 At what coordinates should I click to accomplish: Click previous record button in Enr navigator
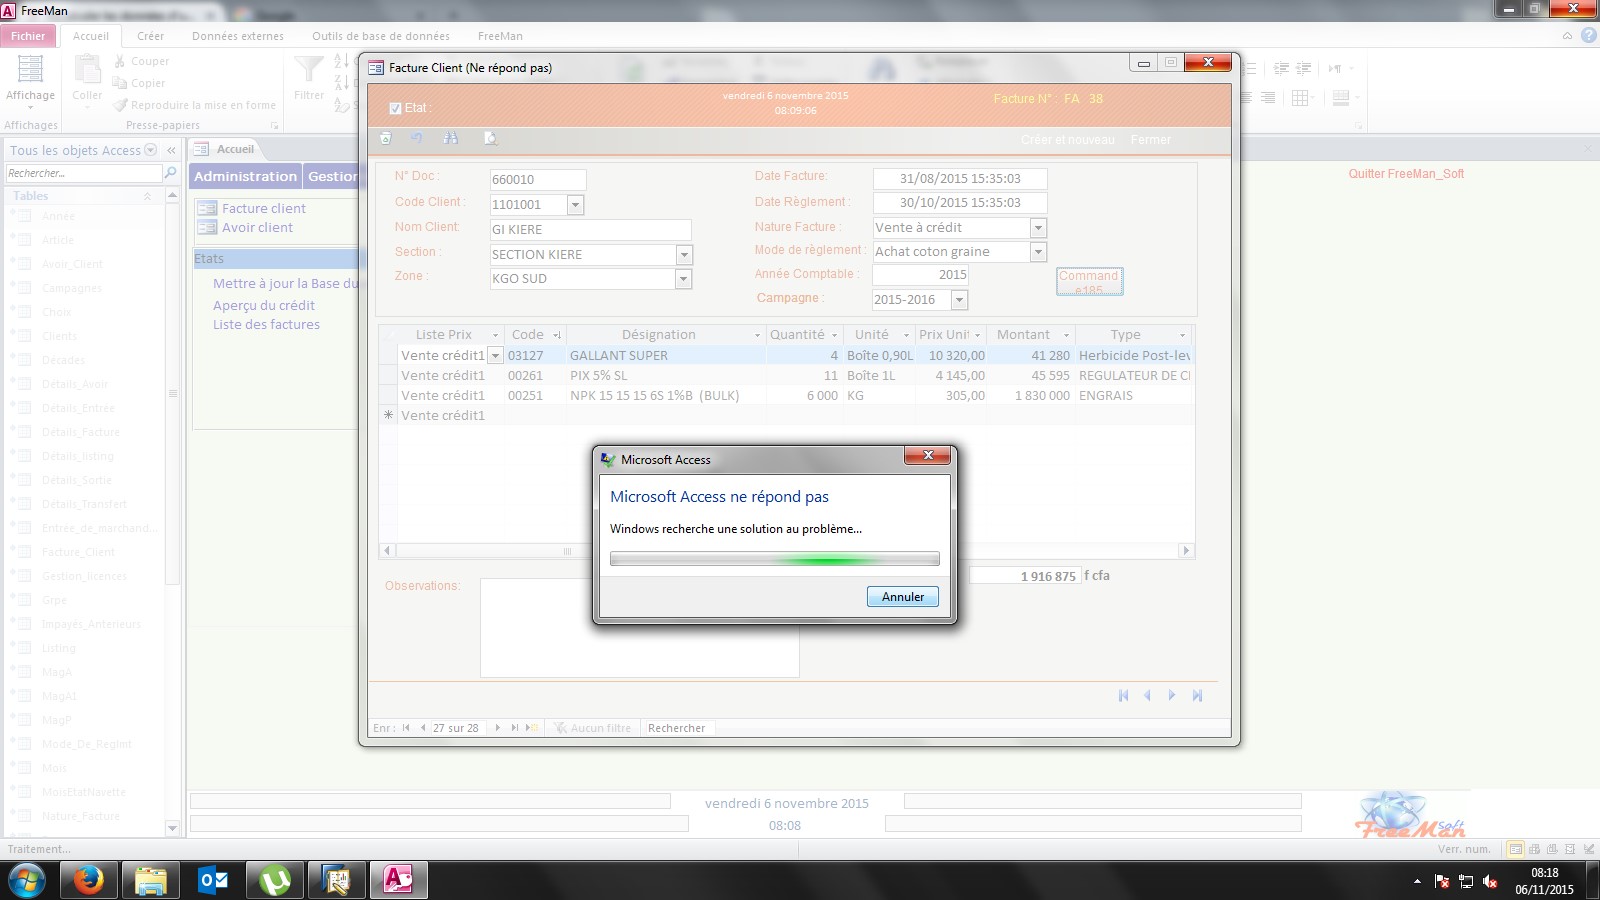(423, 728)
